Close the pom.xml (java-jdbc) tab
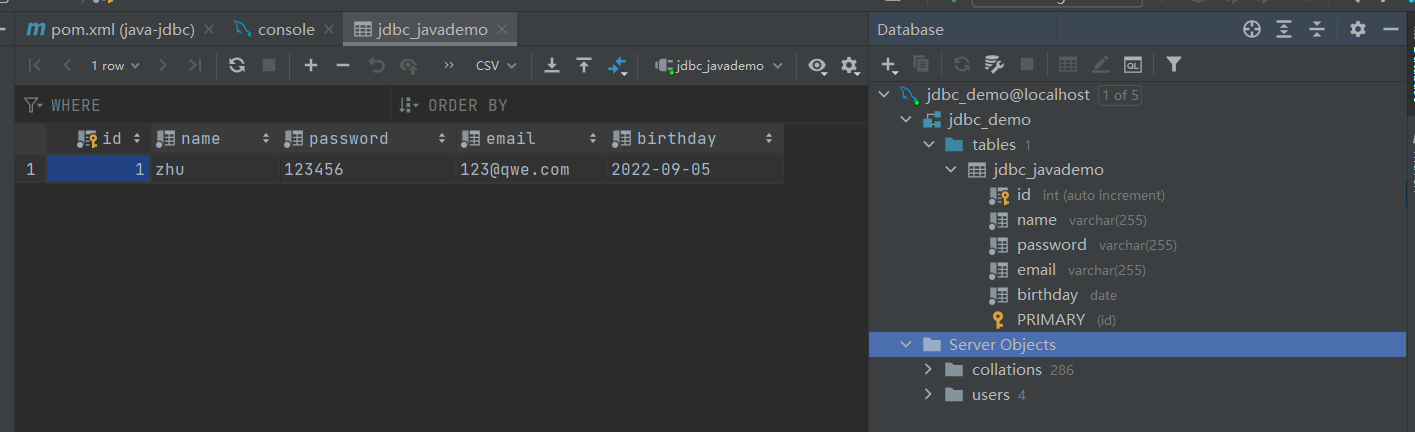This screenshot has width=1415, height=432. [208, 30]
